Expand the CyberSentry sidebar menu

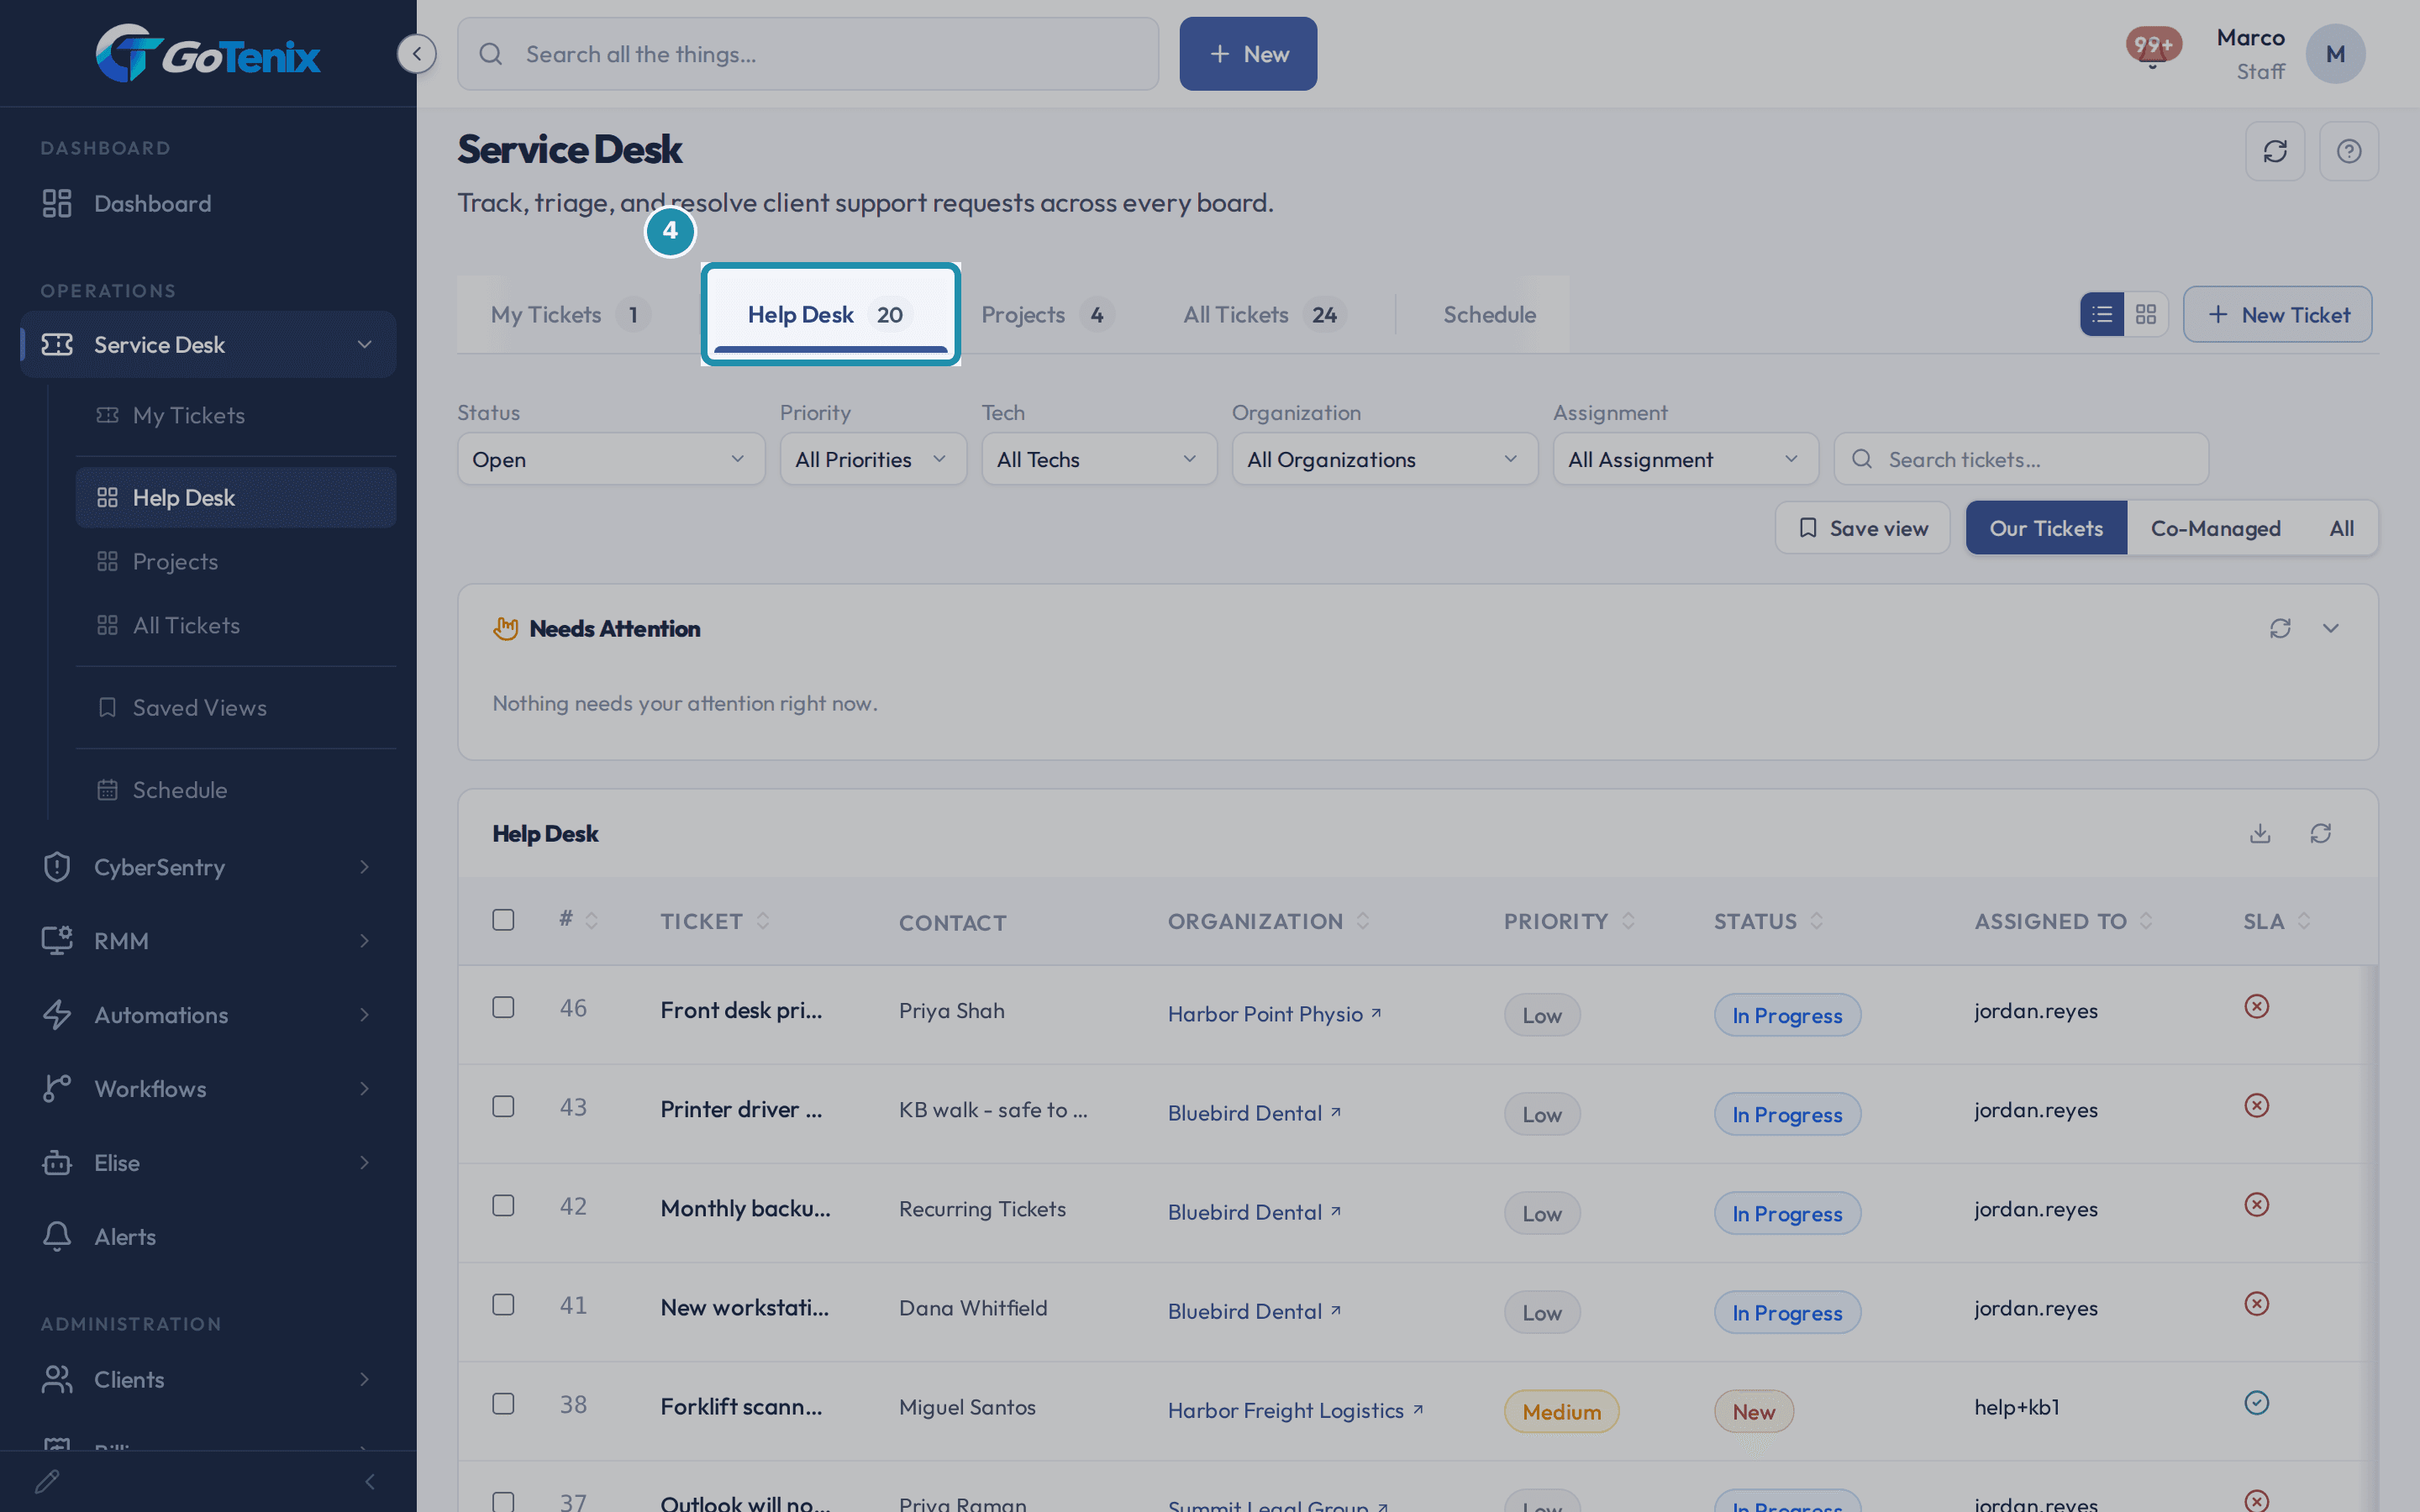pyautogui.click(x=208, y=866)
